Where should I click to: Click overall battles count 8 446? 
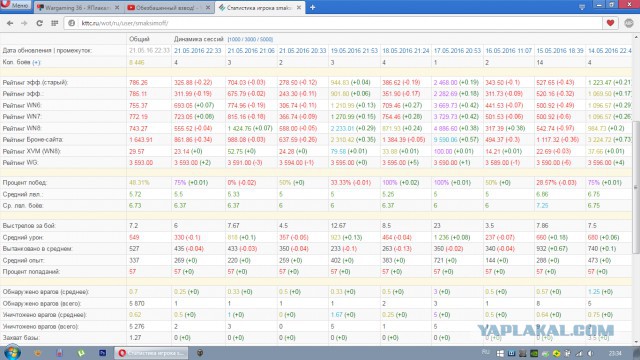point(137,62)
